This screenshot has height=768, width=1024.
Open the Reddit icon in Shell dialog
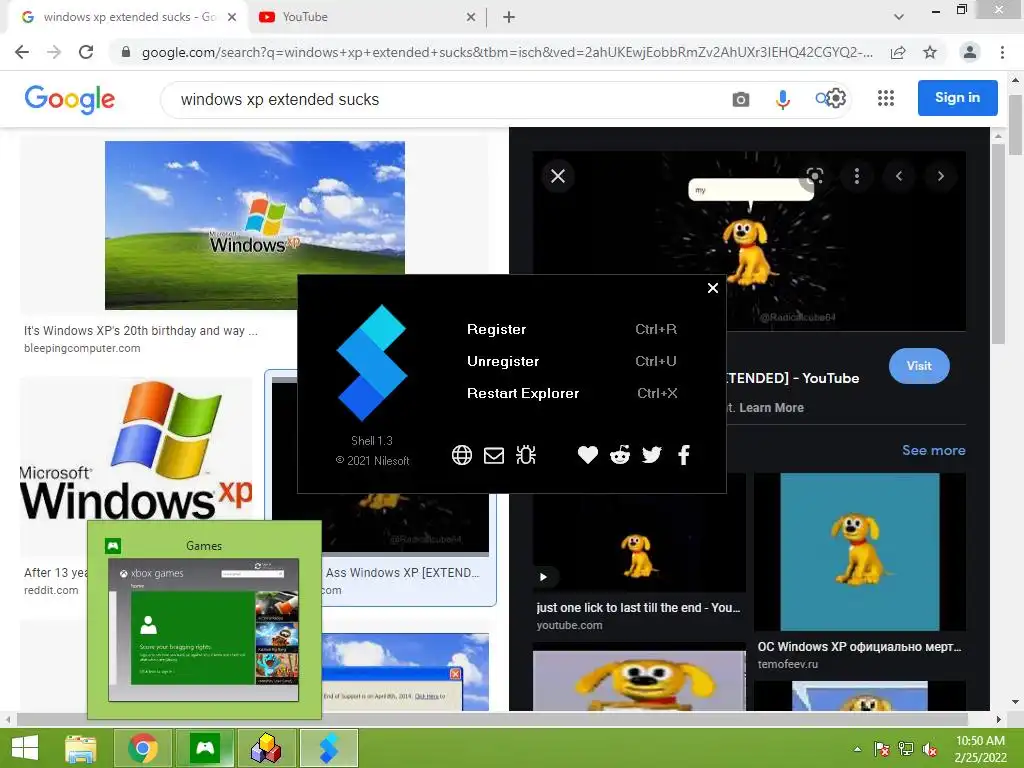point(620,455)
